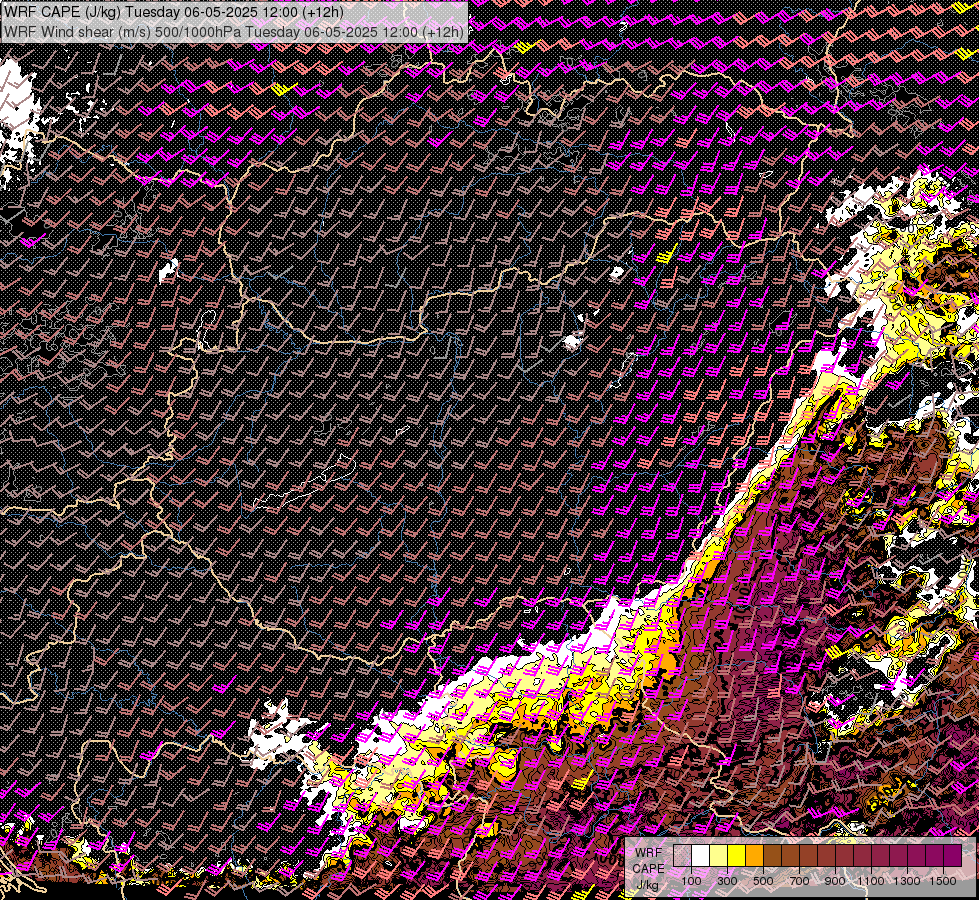
Task: Click the WRF CAPE (J/kg) title line
Action: tap(173, 12)
